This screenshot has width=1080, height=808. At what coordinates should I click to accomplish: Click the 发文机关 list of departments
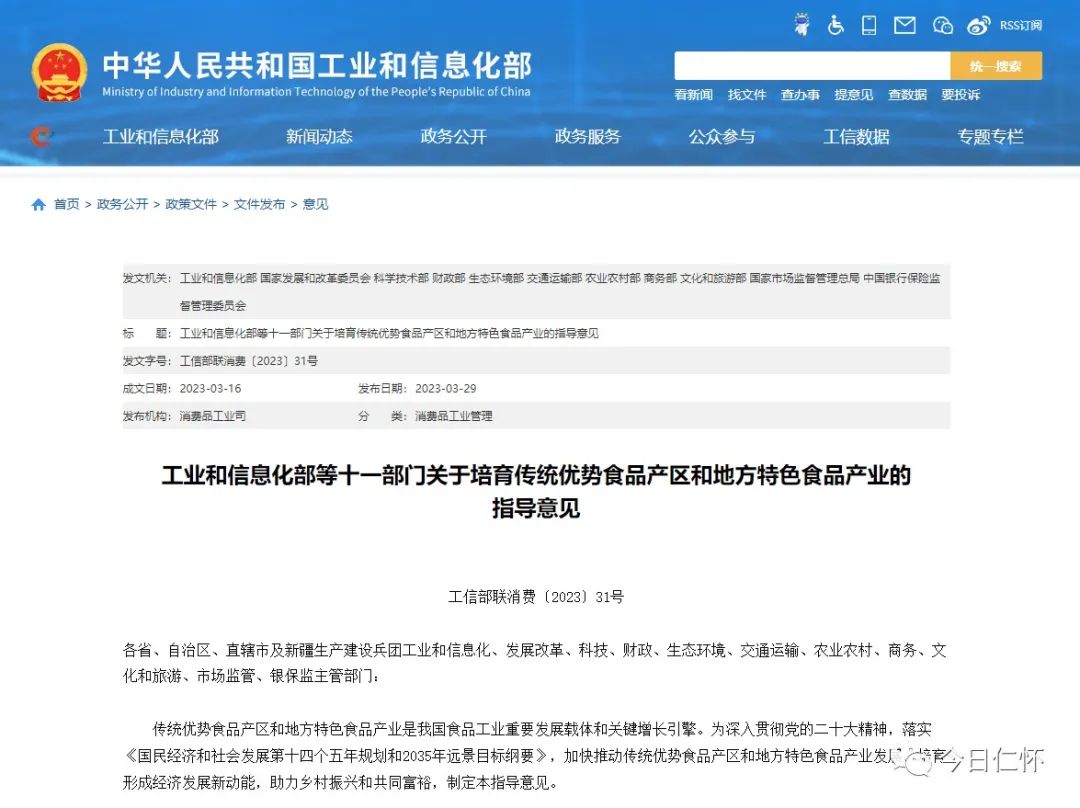560,291
